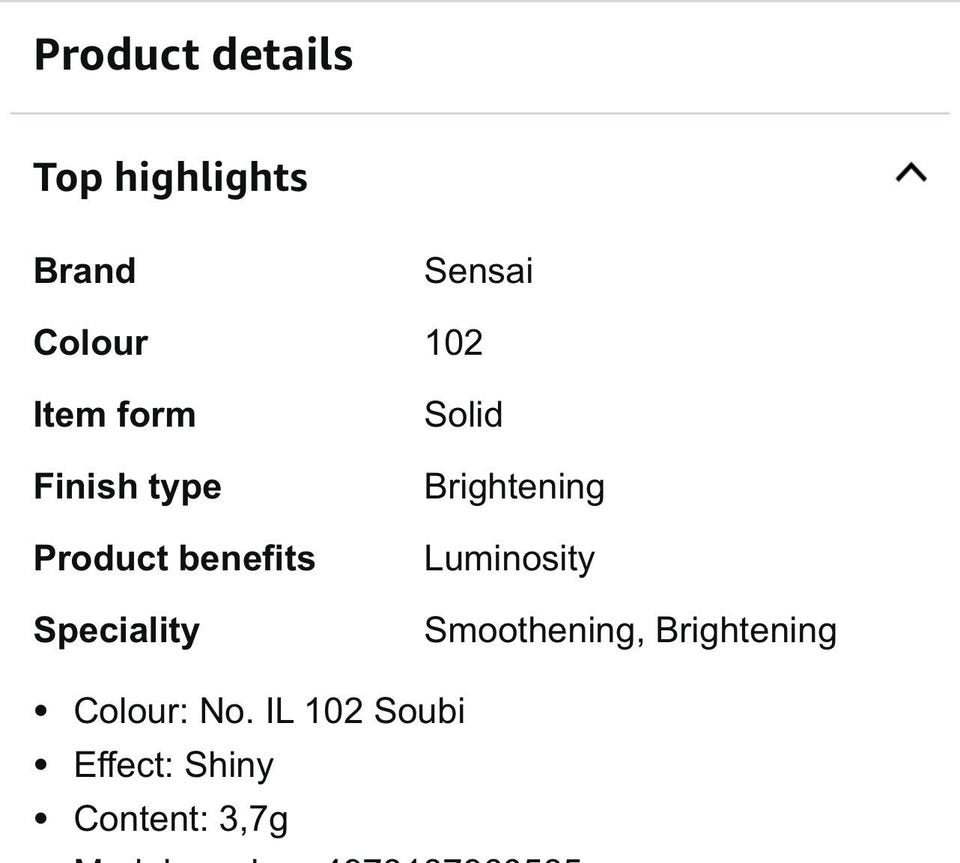Click the Smoothening, Brightening speciality value

coord(630,631)
